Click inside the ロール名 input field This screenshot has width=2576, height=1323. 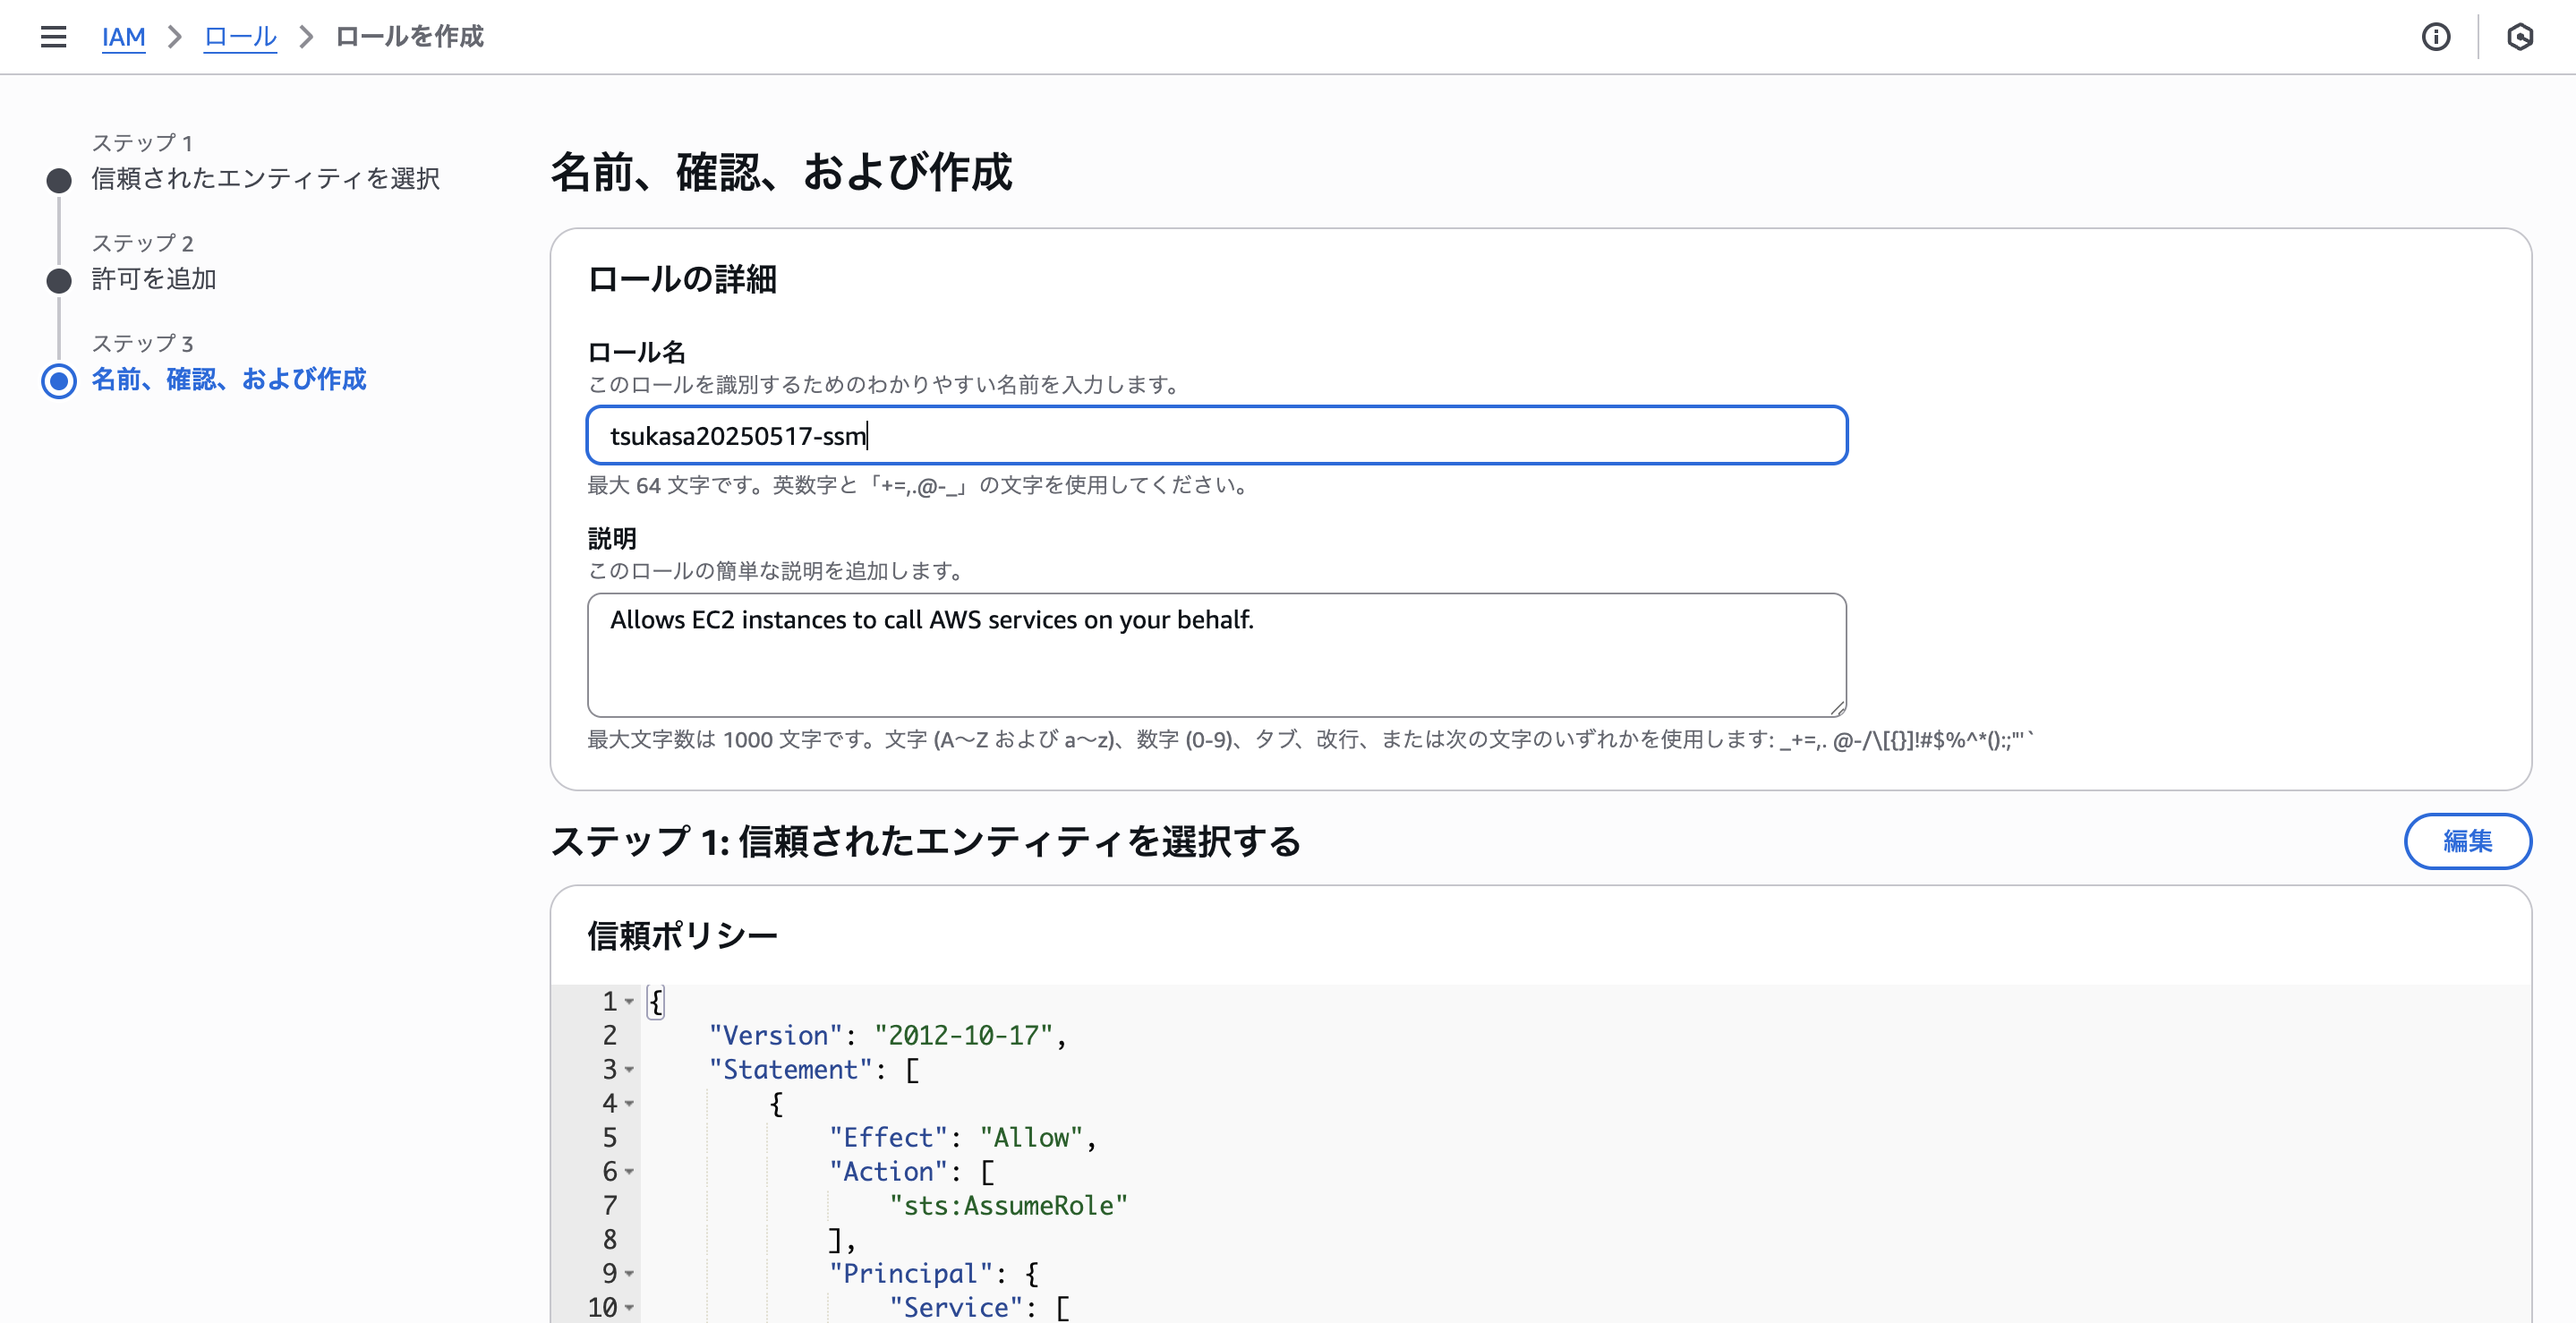[x=1216, y=435]
